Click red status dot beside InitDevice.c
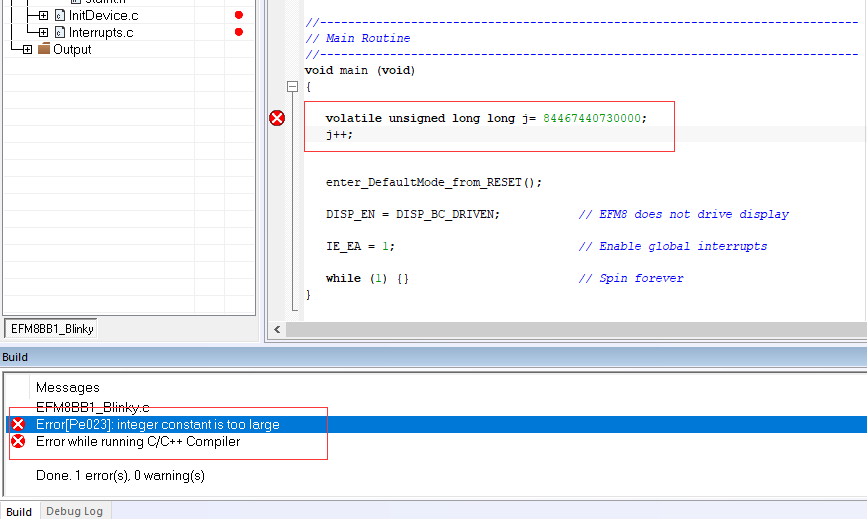Image resolution: width=867 pixels, height=519 pixels. tap(238, 16)
